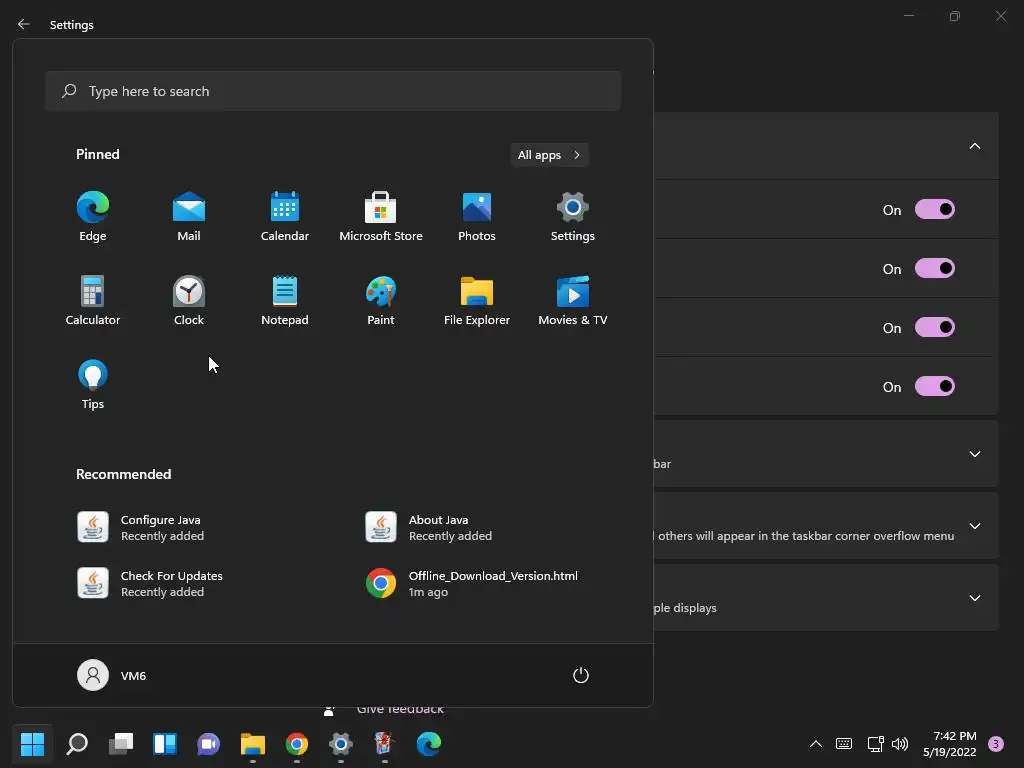Click the Windows Start button on the taskbar
The width and height of the screenshot is (1024, 768).
point(32,744)
